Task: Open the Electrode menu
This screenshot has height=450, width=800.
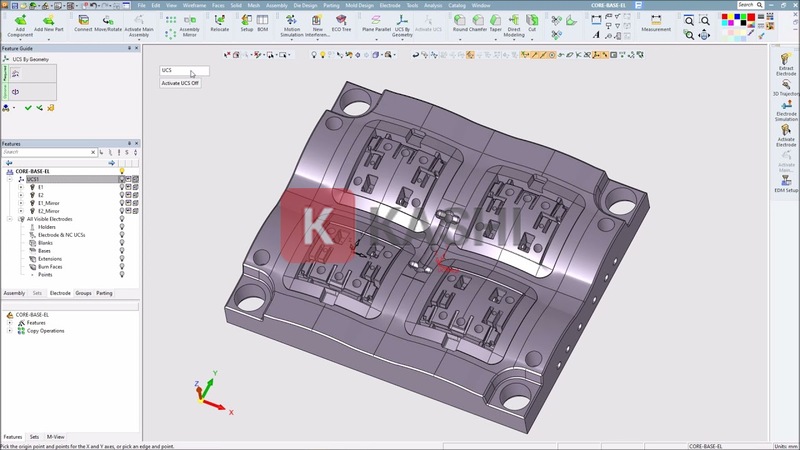Action: (x=390, y=6)
